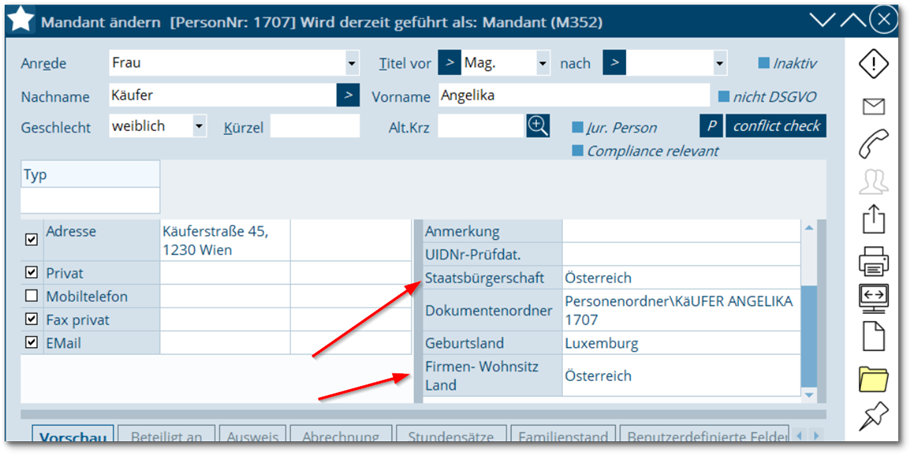Open the yellow folder icon
The image size is (913, 456).
pyautogui.click(x=874, y=379)
